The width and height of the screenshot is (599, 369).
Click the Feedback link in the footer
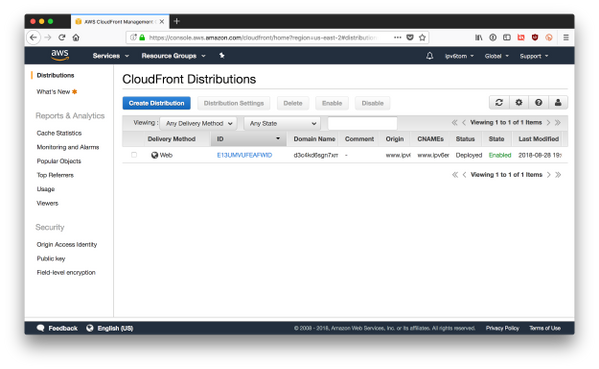click(x=57, y=328)
